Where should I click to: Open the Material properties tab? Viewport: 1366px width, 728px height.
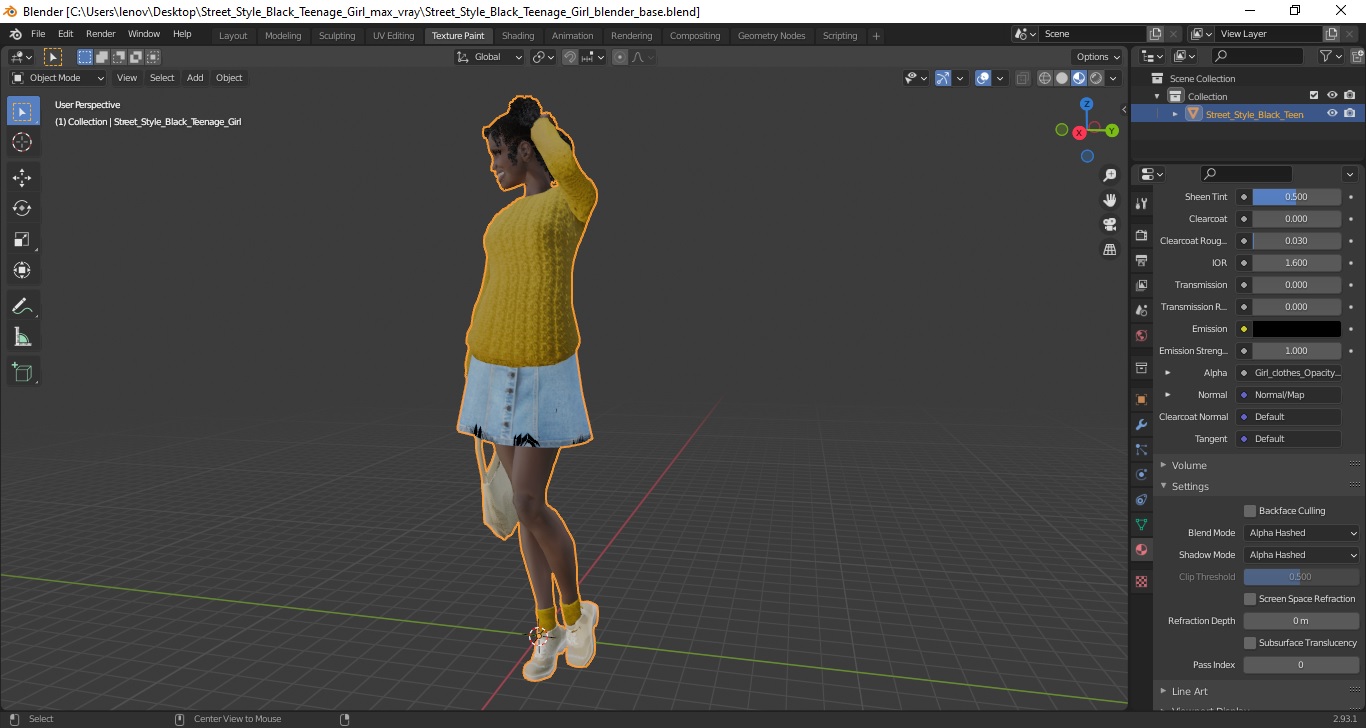pos(1141,549)
